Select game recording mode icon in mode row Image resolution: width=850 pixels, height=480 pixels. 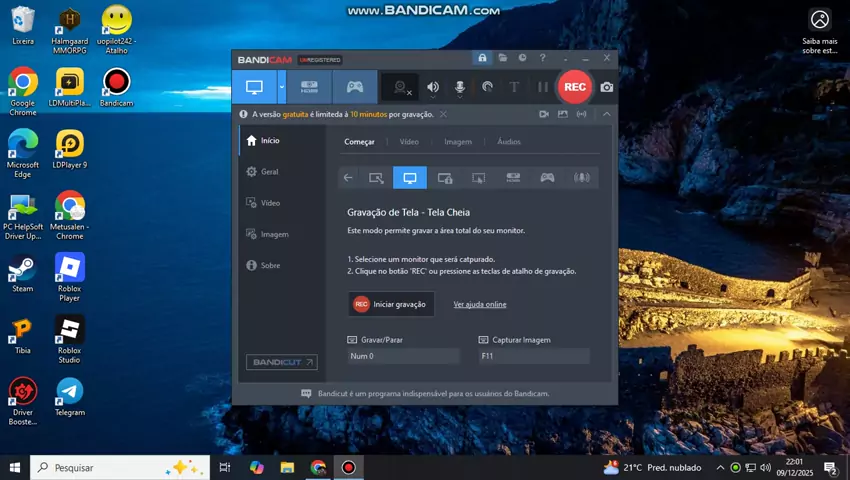coord(547,178)
